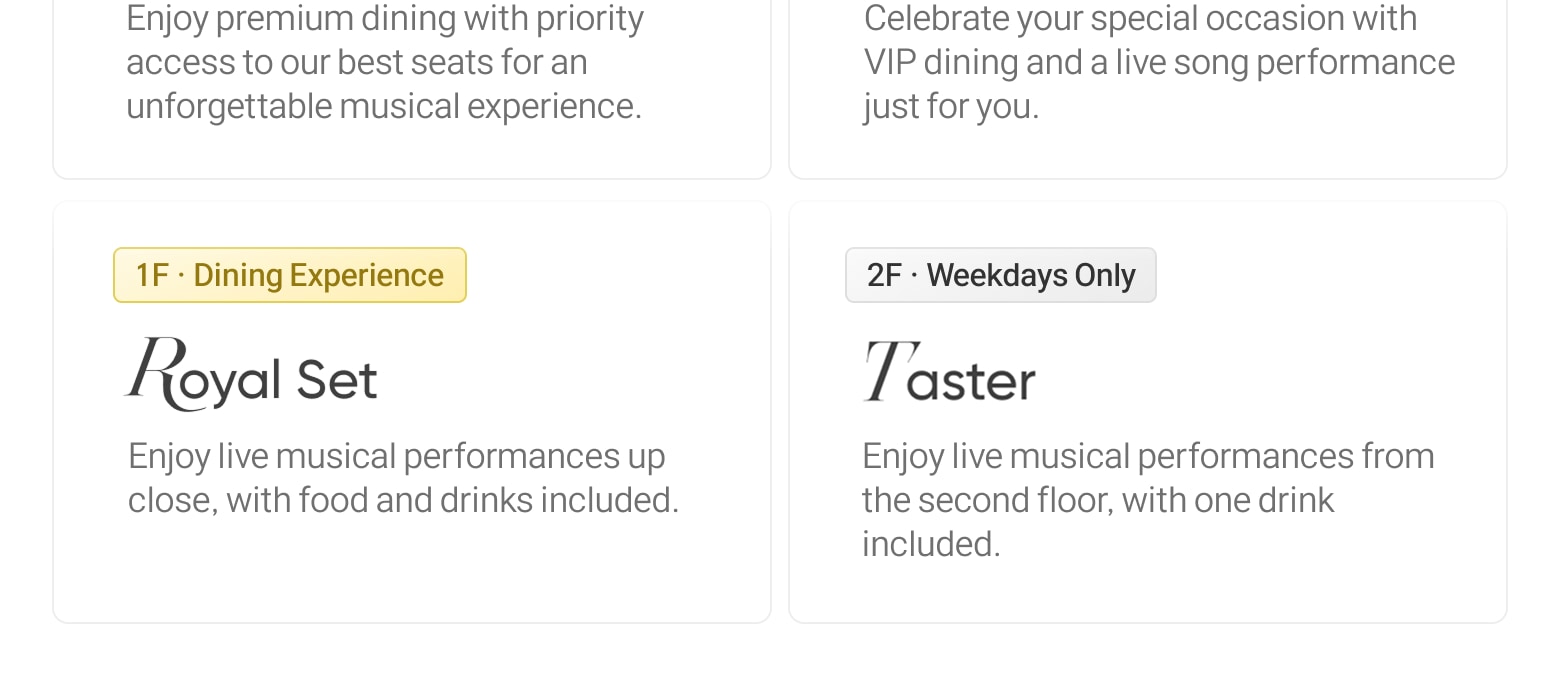Select the VIP dining live song card
1560x692 pixels.
(x=1148, y=89)
